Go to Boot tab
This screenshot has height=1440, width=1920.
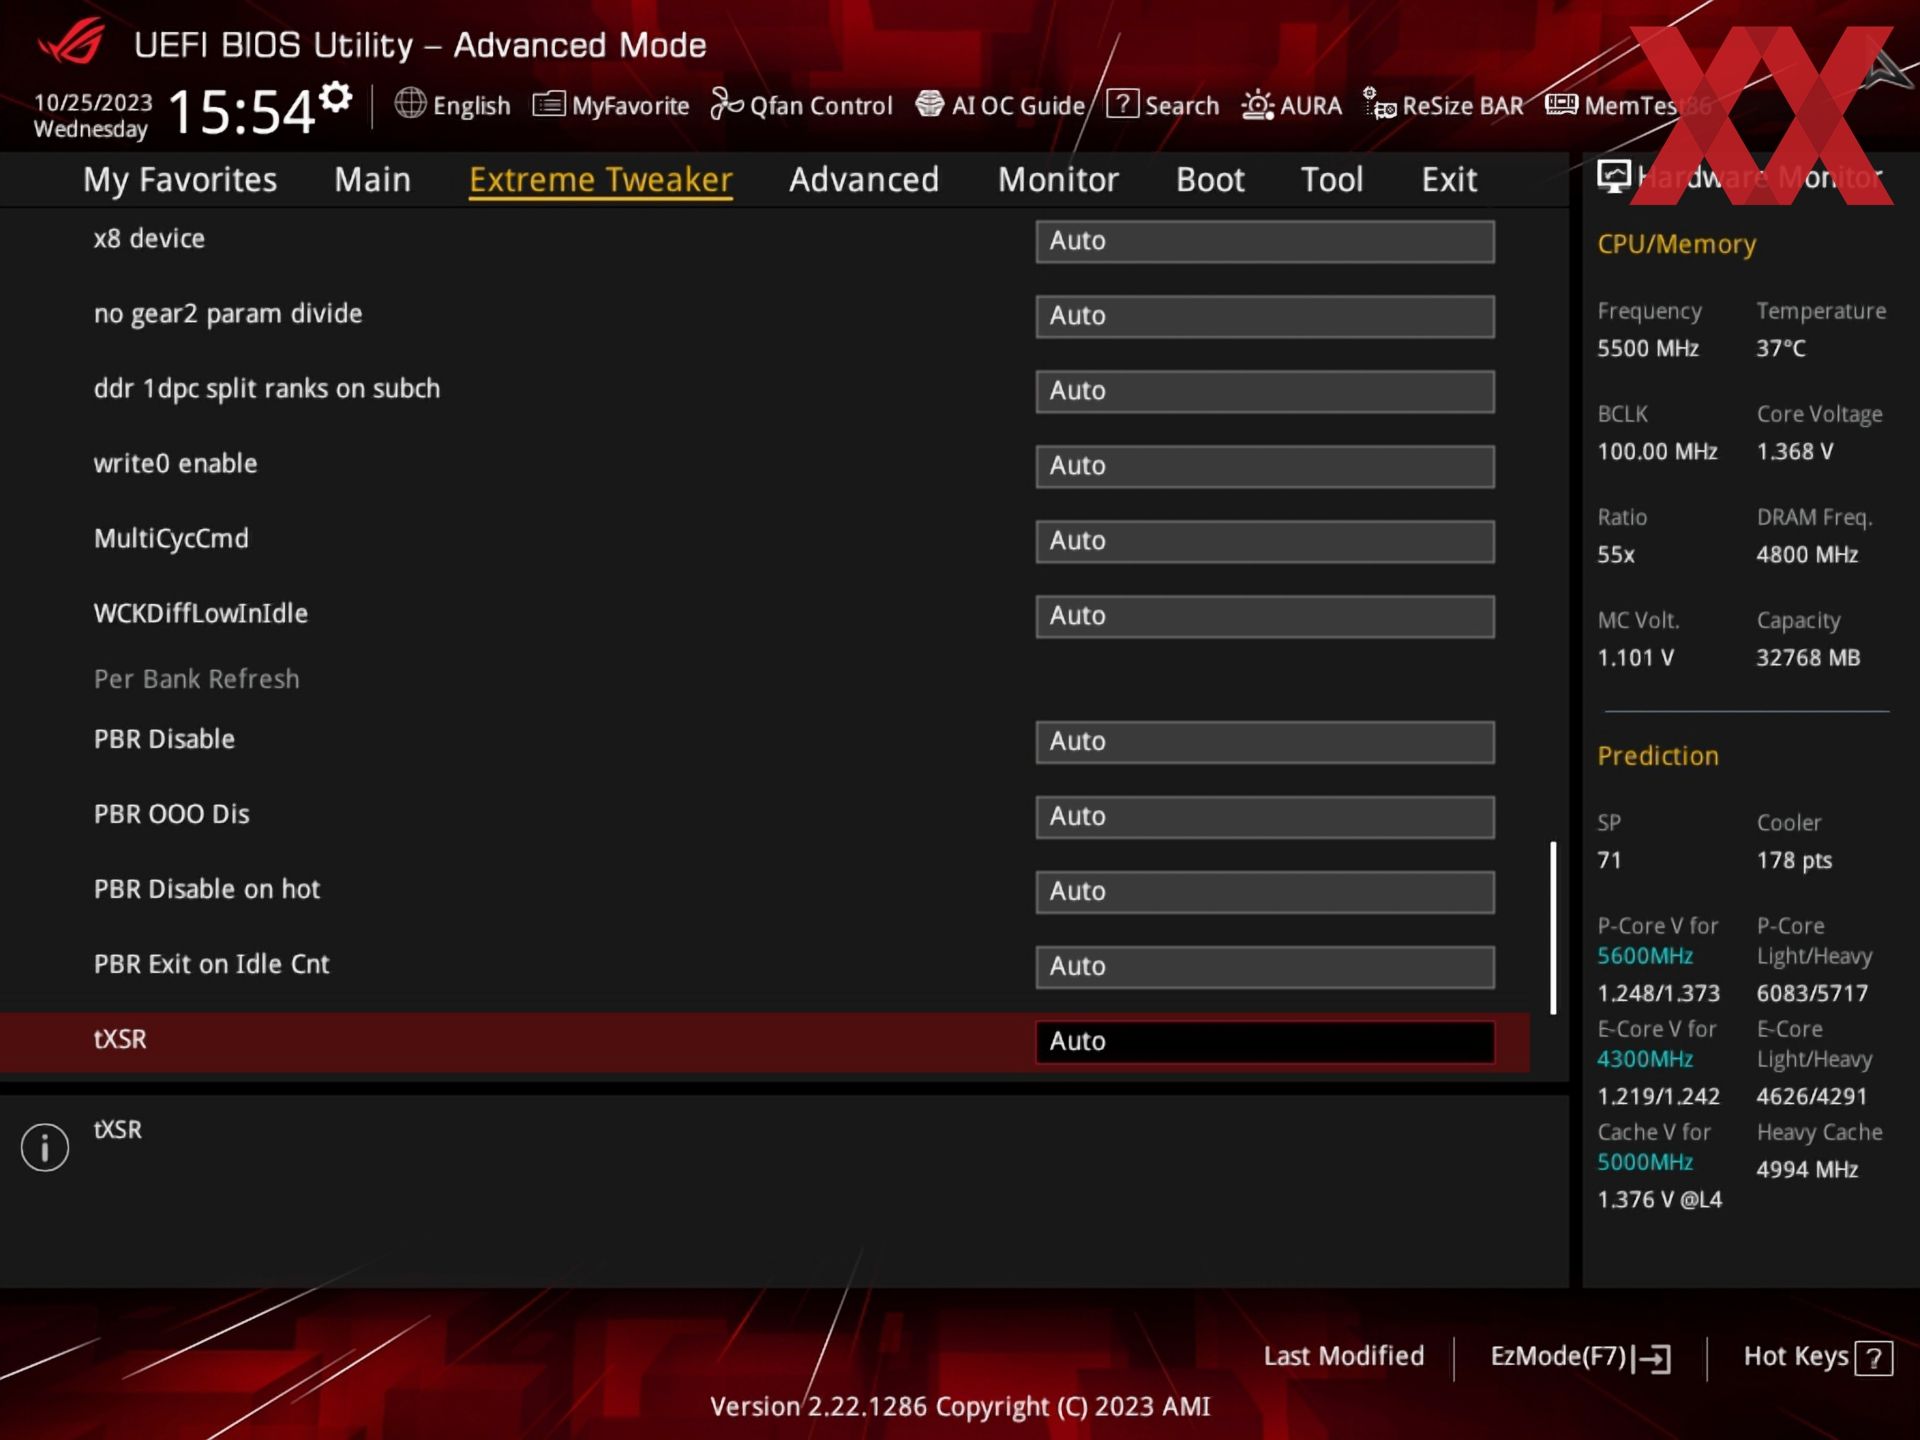click(1210, 179)
